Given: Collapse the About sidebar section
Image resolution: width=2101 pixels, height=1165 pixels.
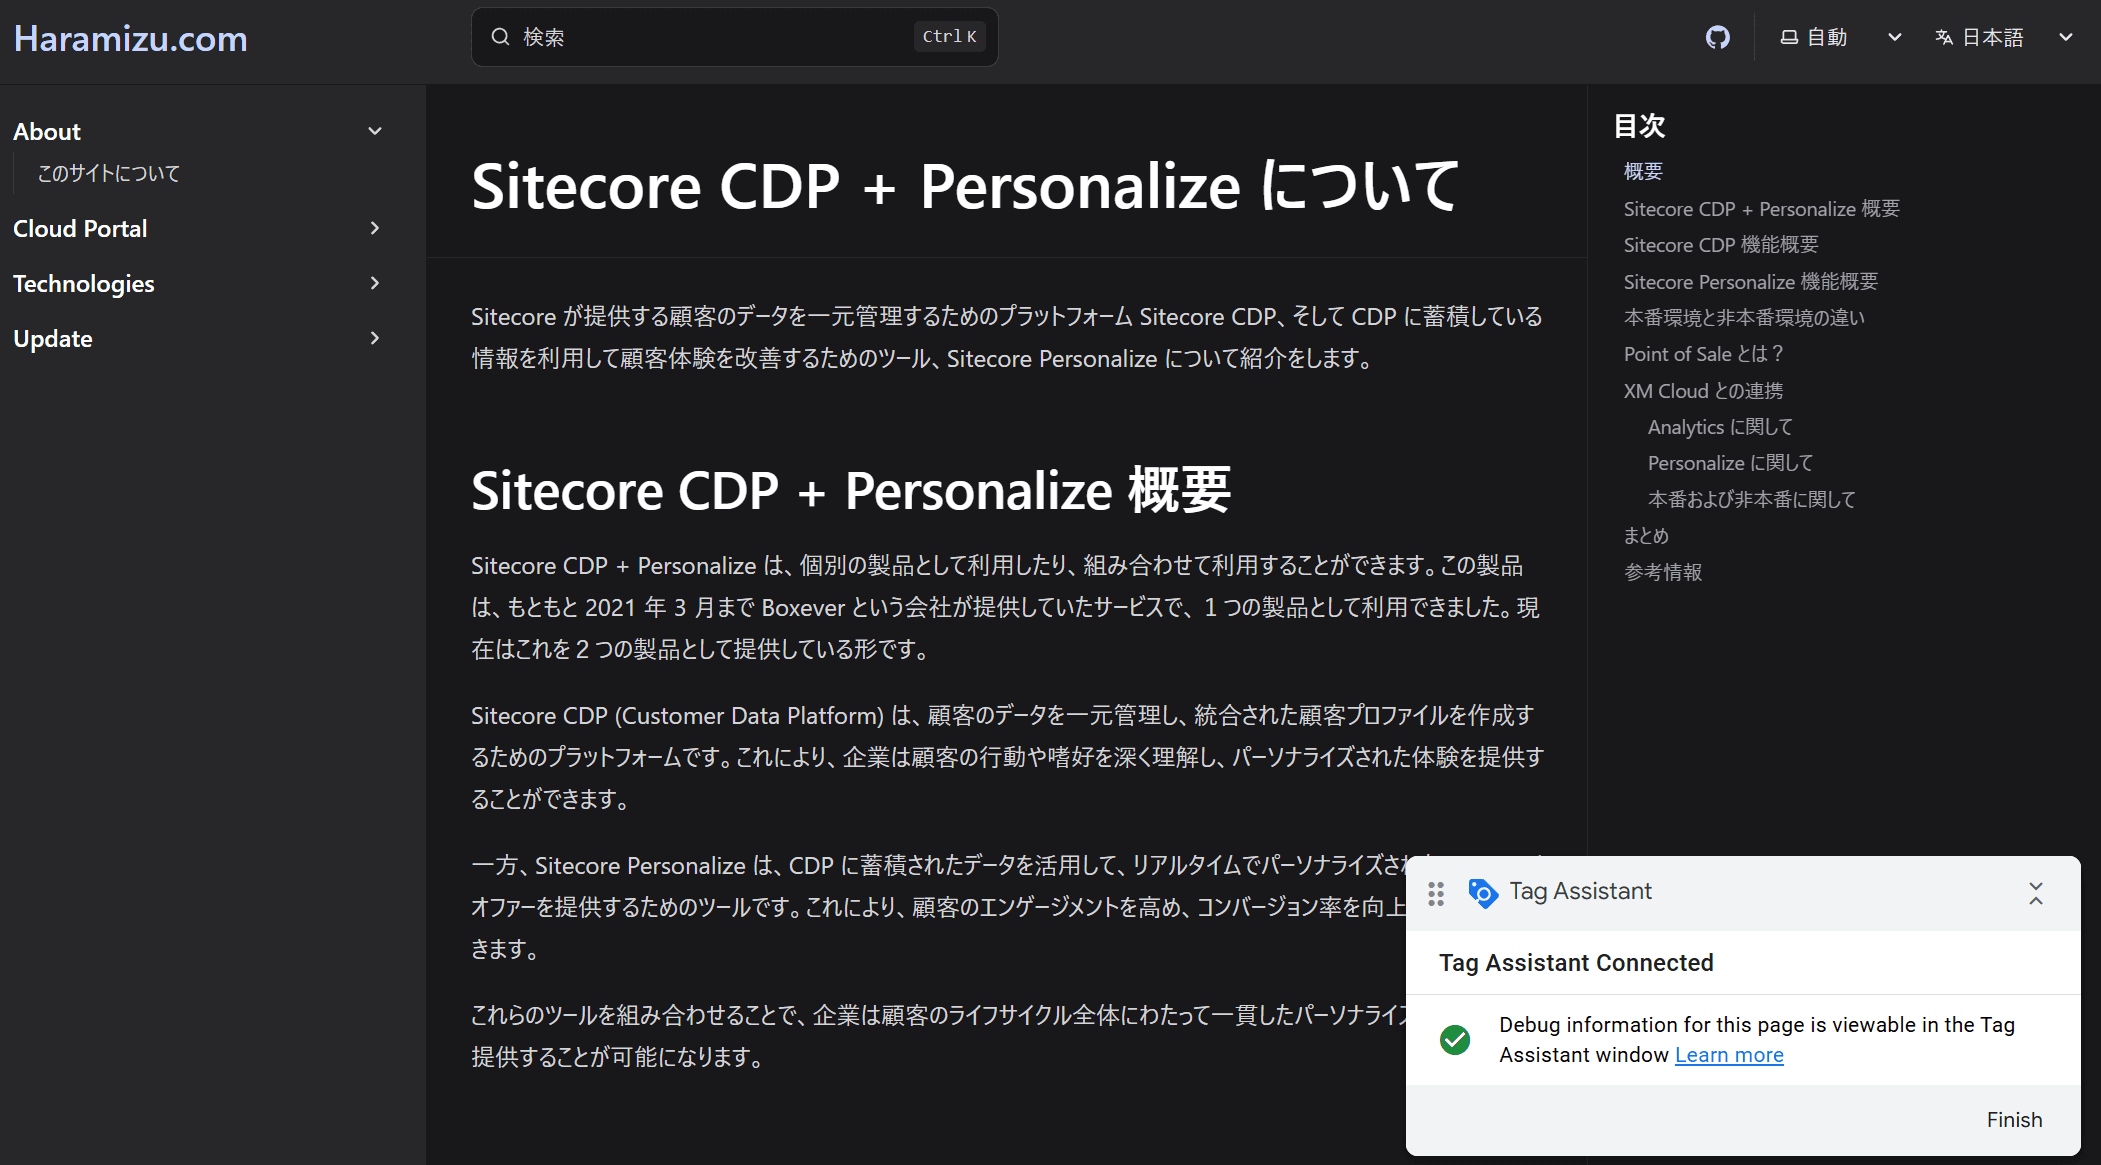Looking at the screenshot, I should click(375, 131).
